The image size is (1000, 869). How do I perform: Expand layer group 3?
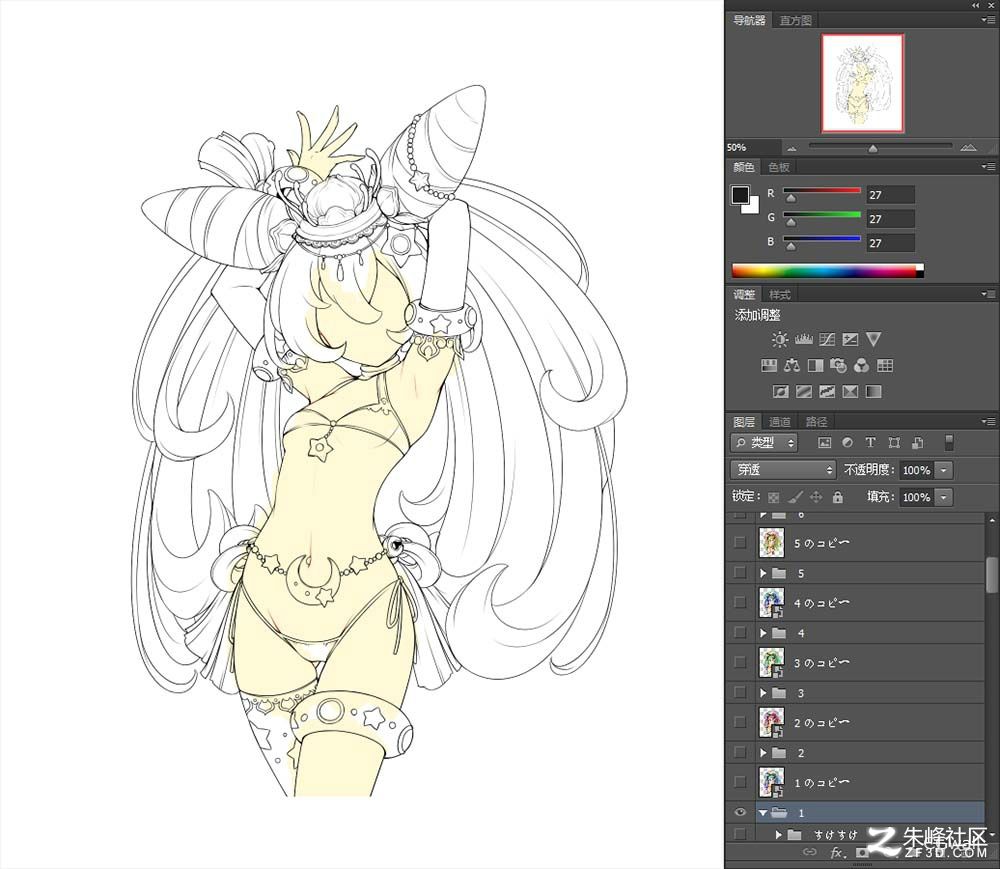763,693
